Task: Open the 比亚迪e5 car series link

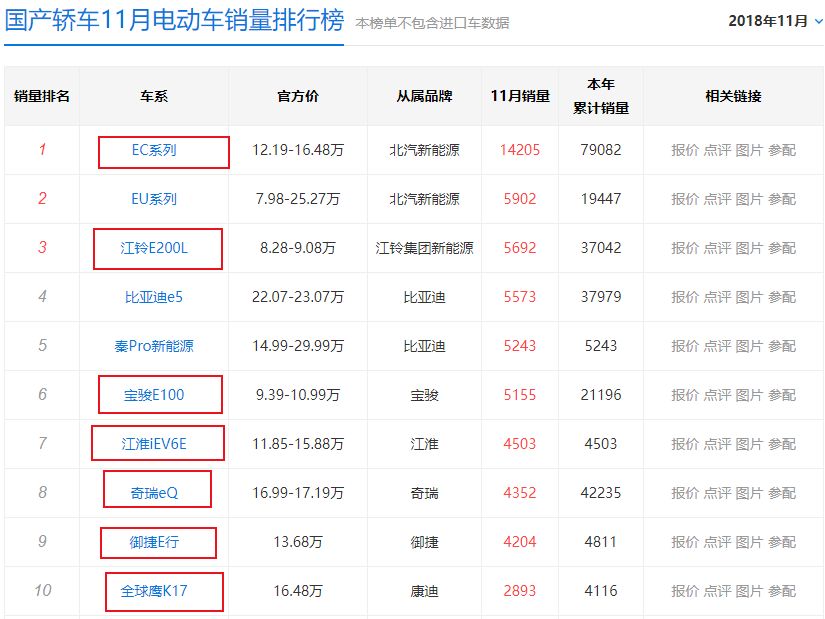Action: click(x=154, y=297)
